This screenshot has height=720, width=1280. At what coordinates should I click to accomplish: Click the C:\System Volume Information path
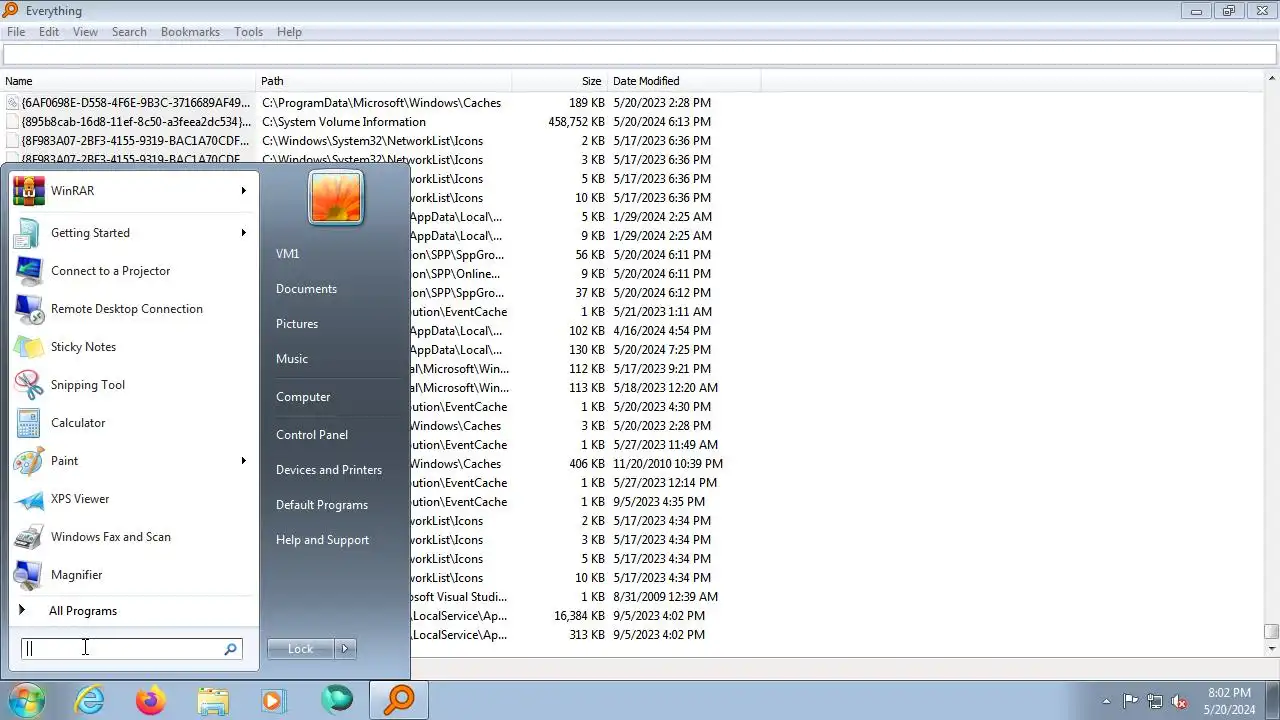point(344,122)
